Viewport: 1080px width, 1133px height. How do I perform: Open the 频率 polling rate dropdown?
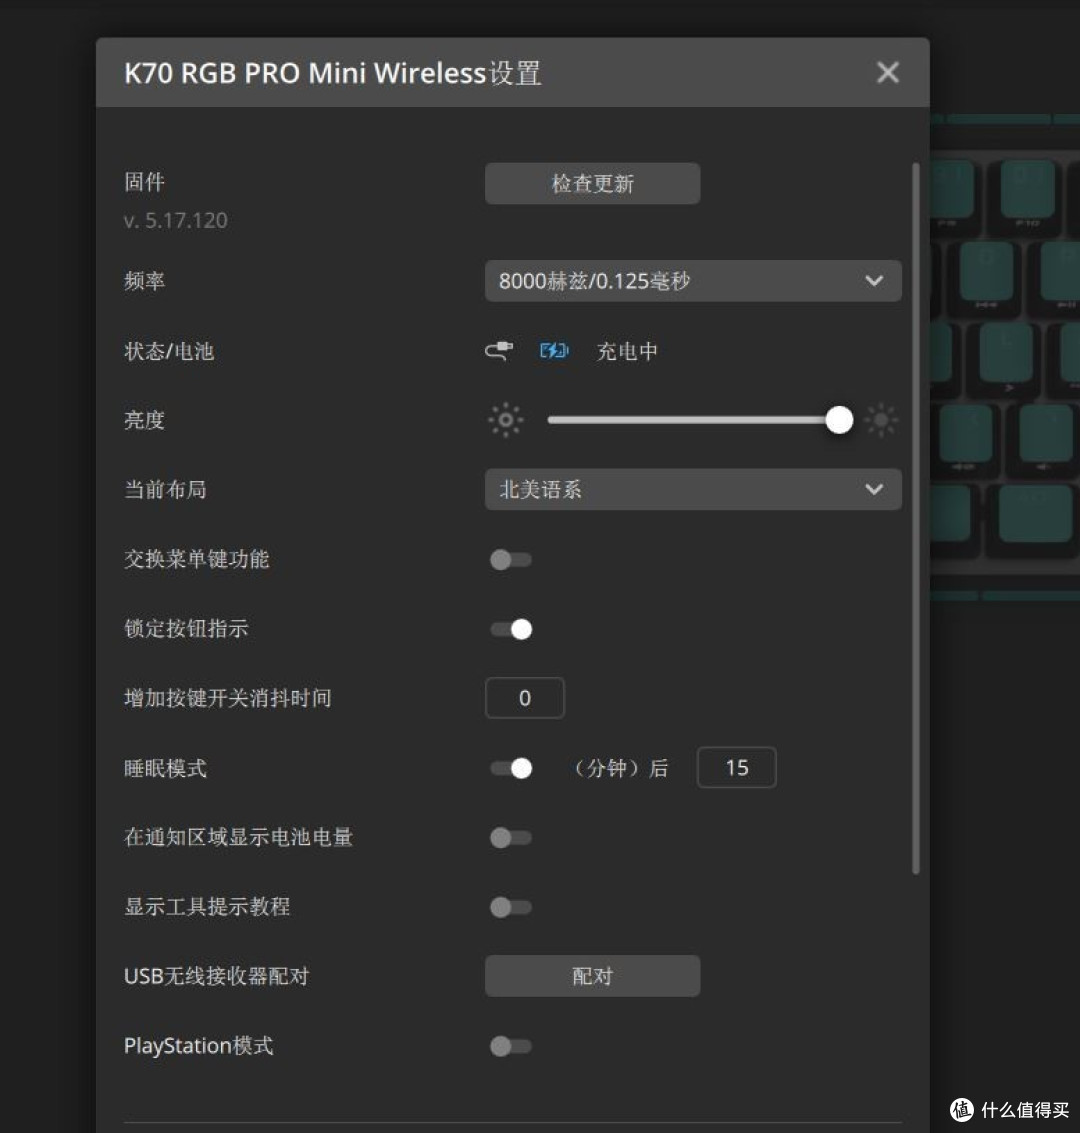(693, 281)
